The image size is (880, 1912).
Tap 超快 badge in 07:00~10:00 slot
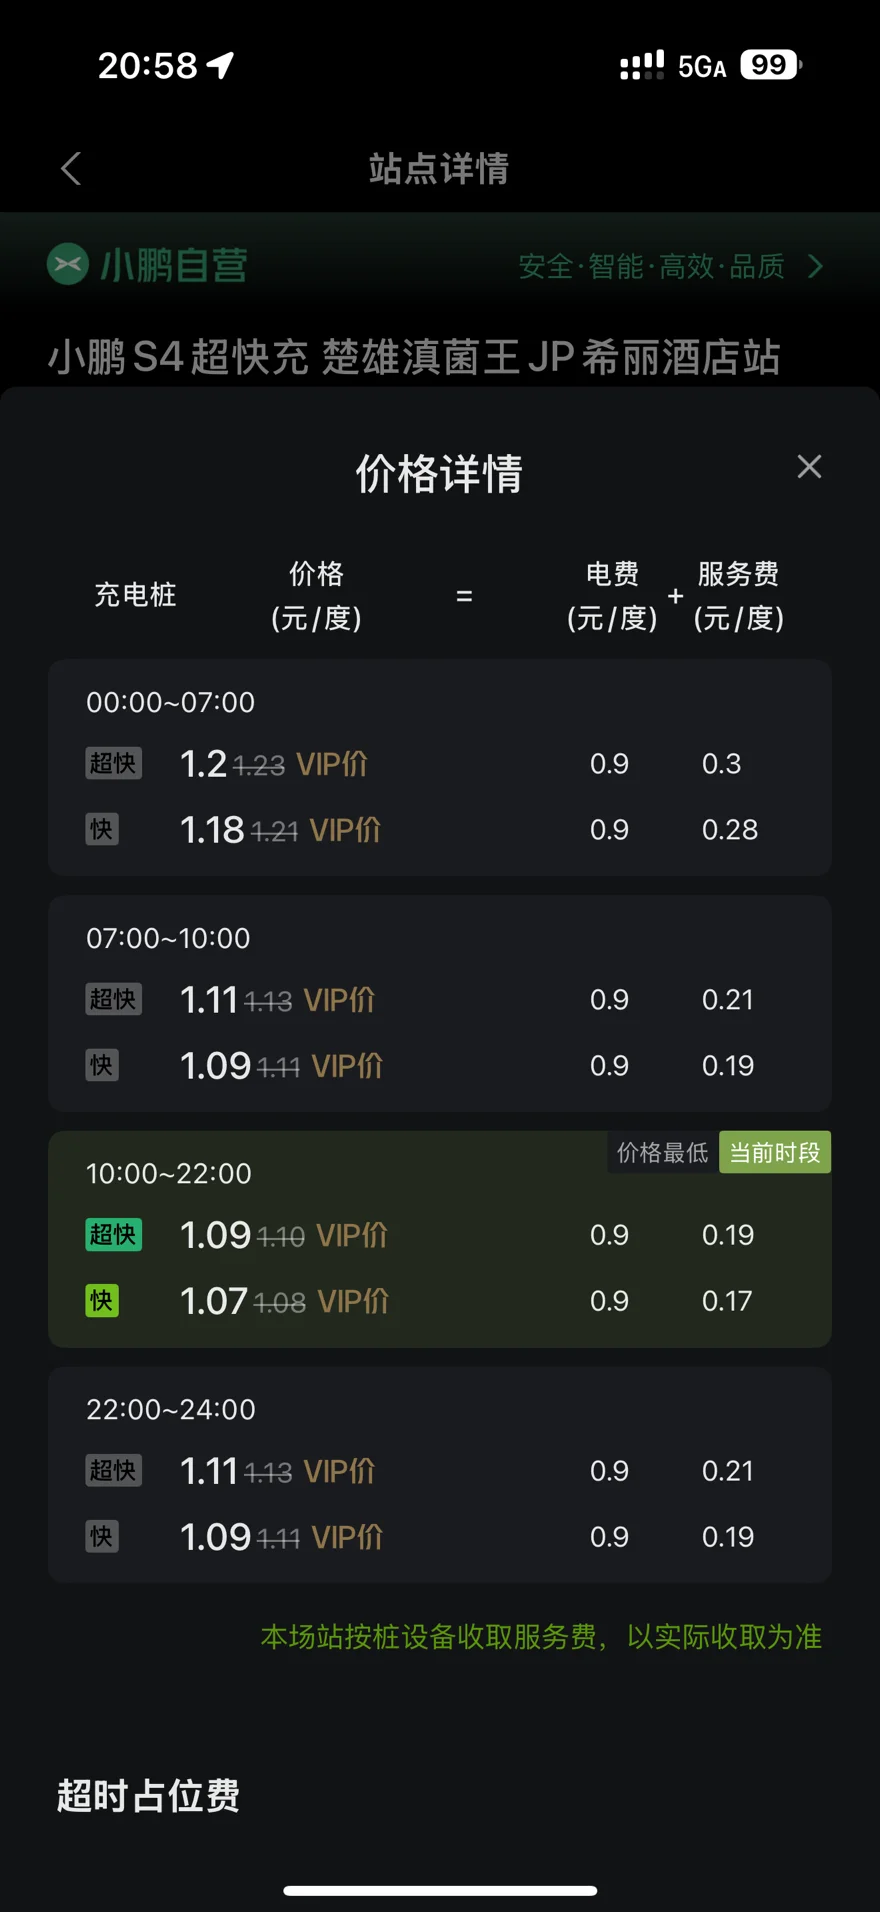113,999
